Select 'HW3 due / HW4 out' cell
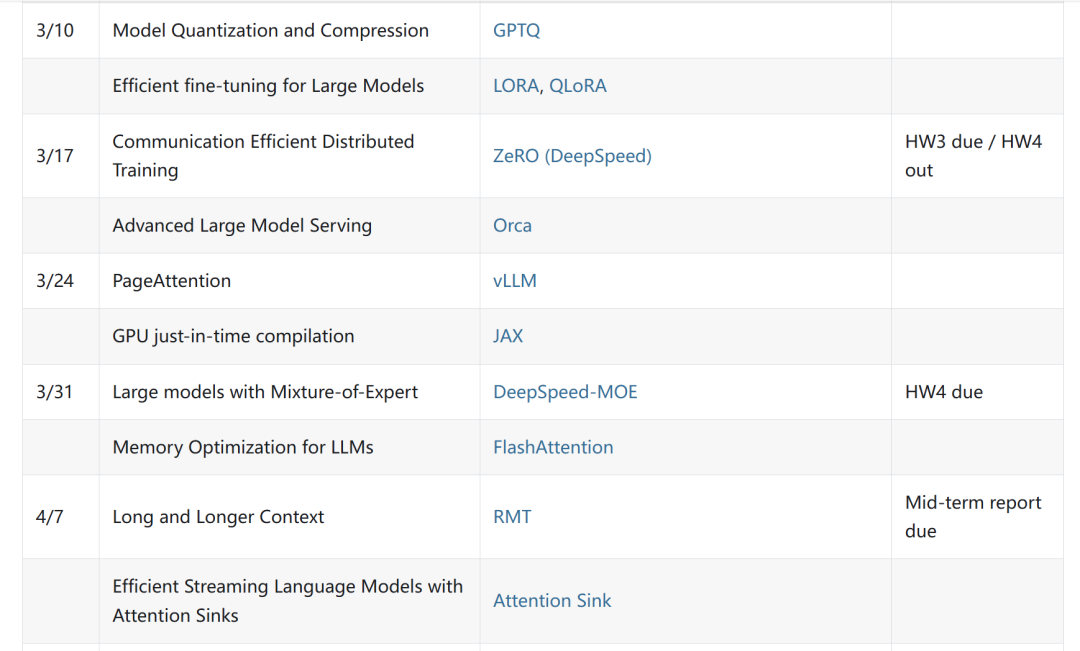 point(972,156)
